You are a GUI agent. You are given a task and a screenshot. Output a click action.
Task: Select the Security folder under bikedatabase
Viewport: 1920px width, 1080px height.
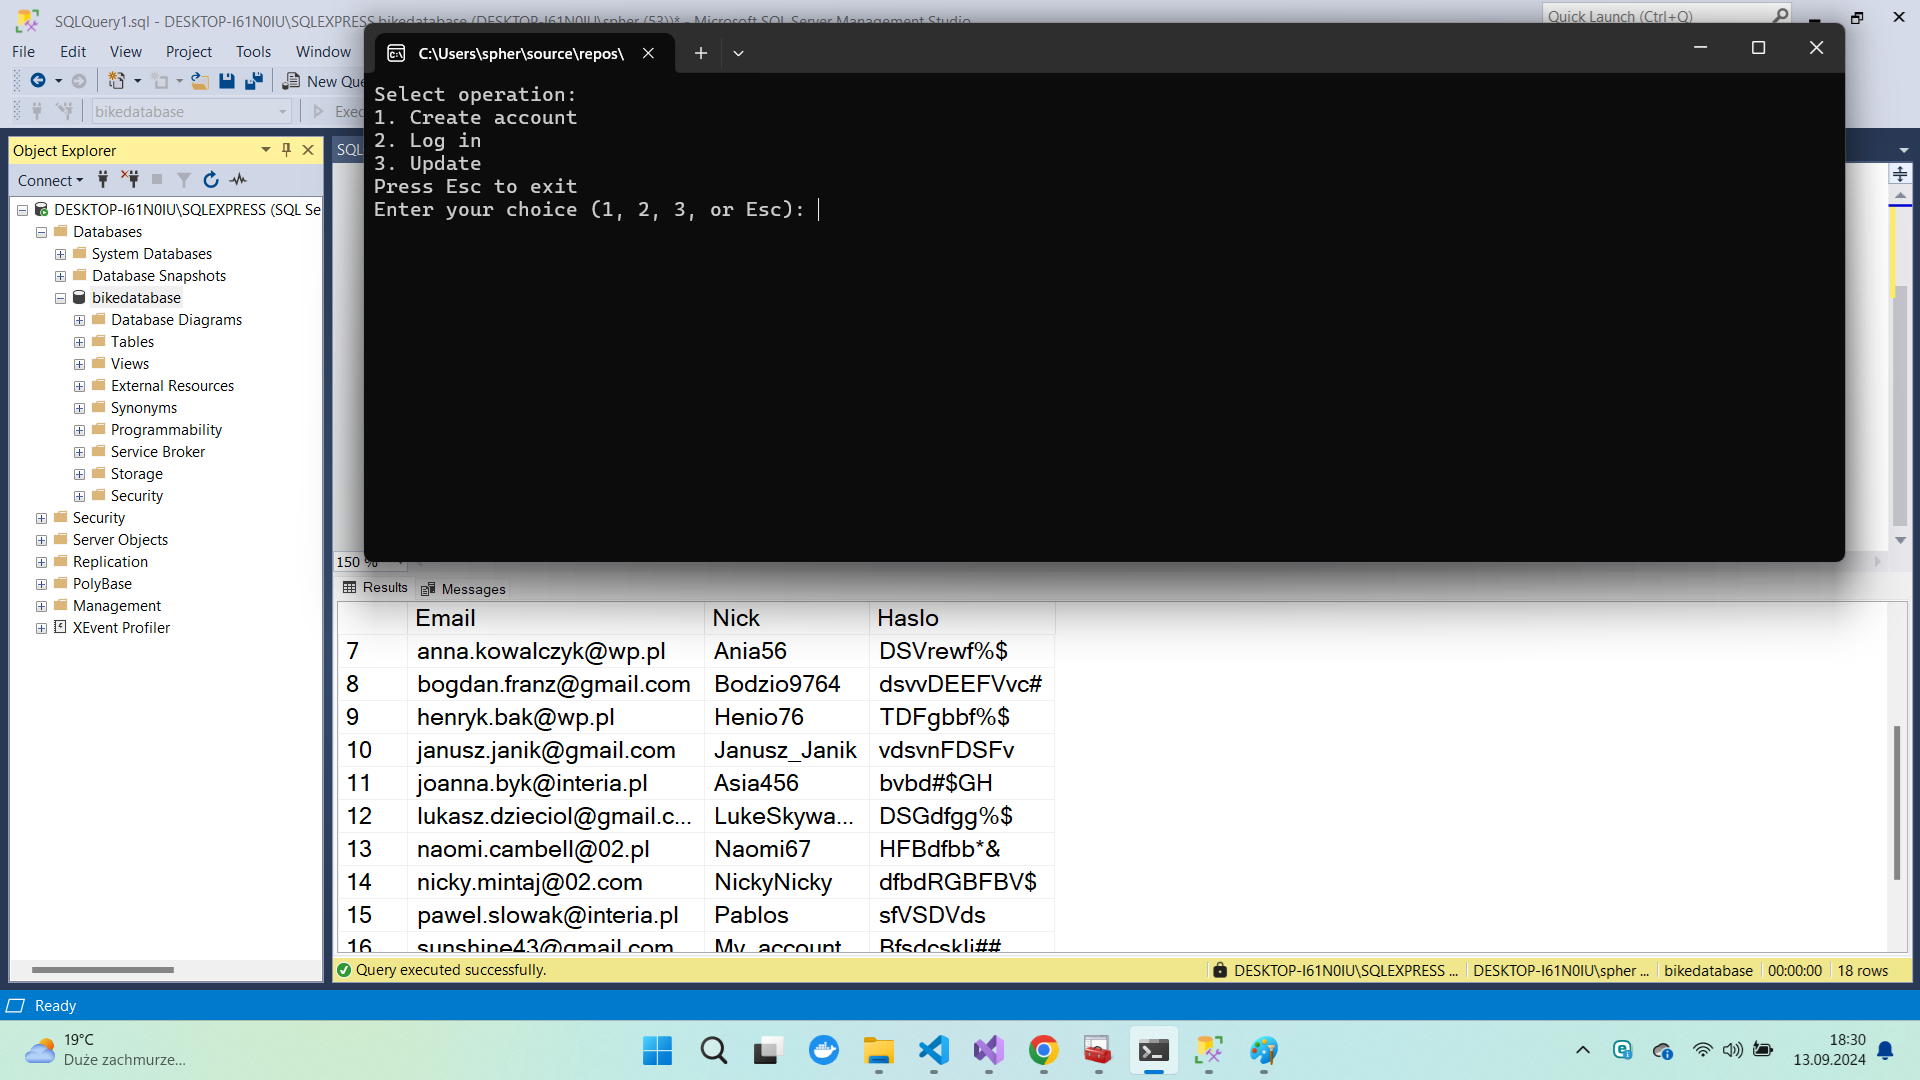pos(137,496)
